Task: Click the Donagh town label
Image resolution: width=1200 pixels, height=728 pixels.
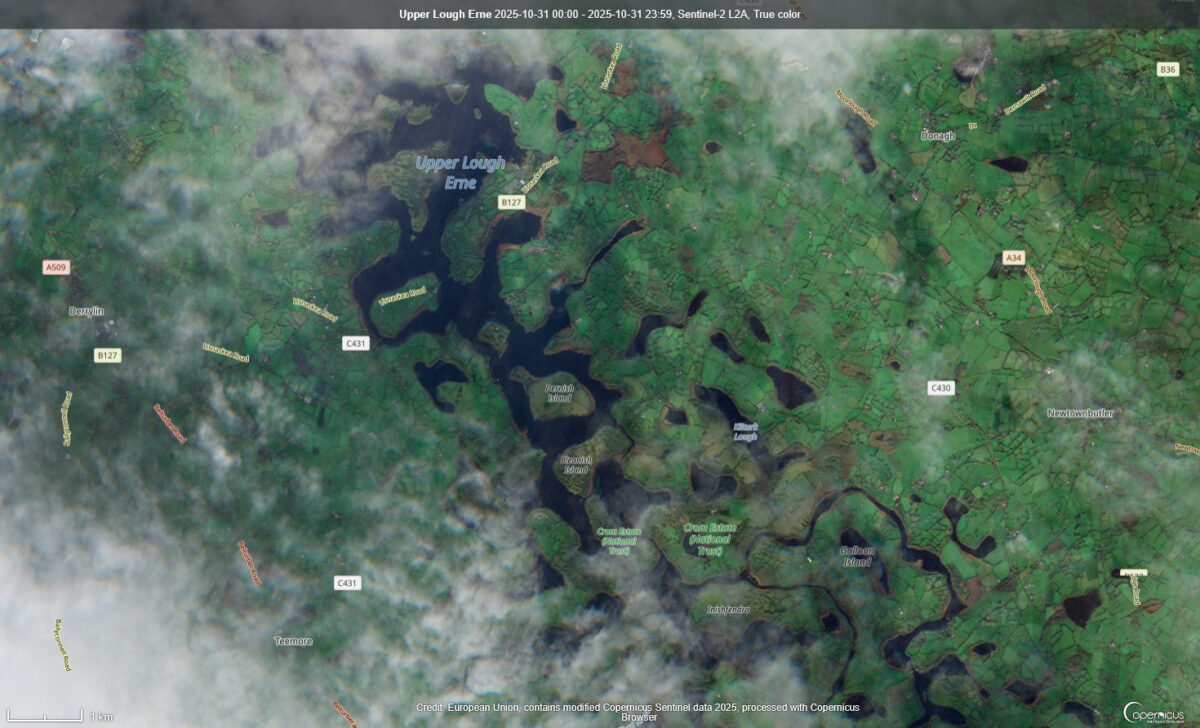Action: click(937, 135)
